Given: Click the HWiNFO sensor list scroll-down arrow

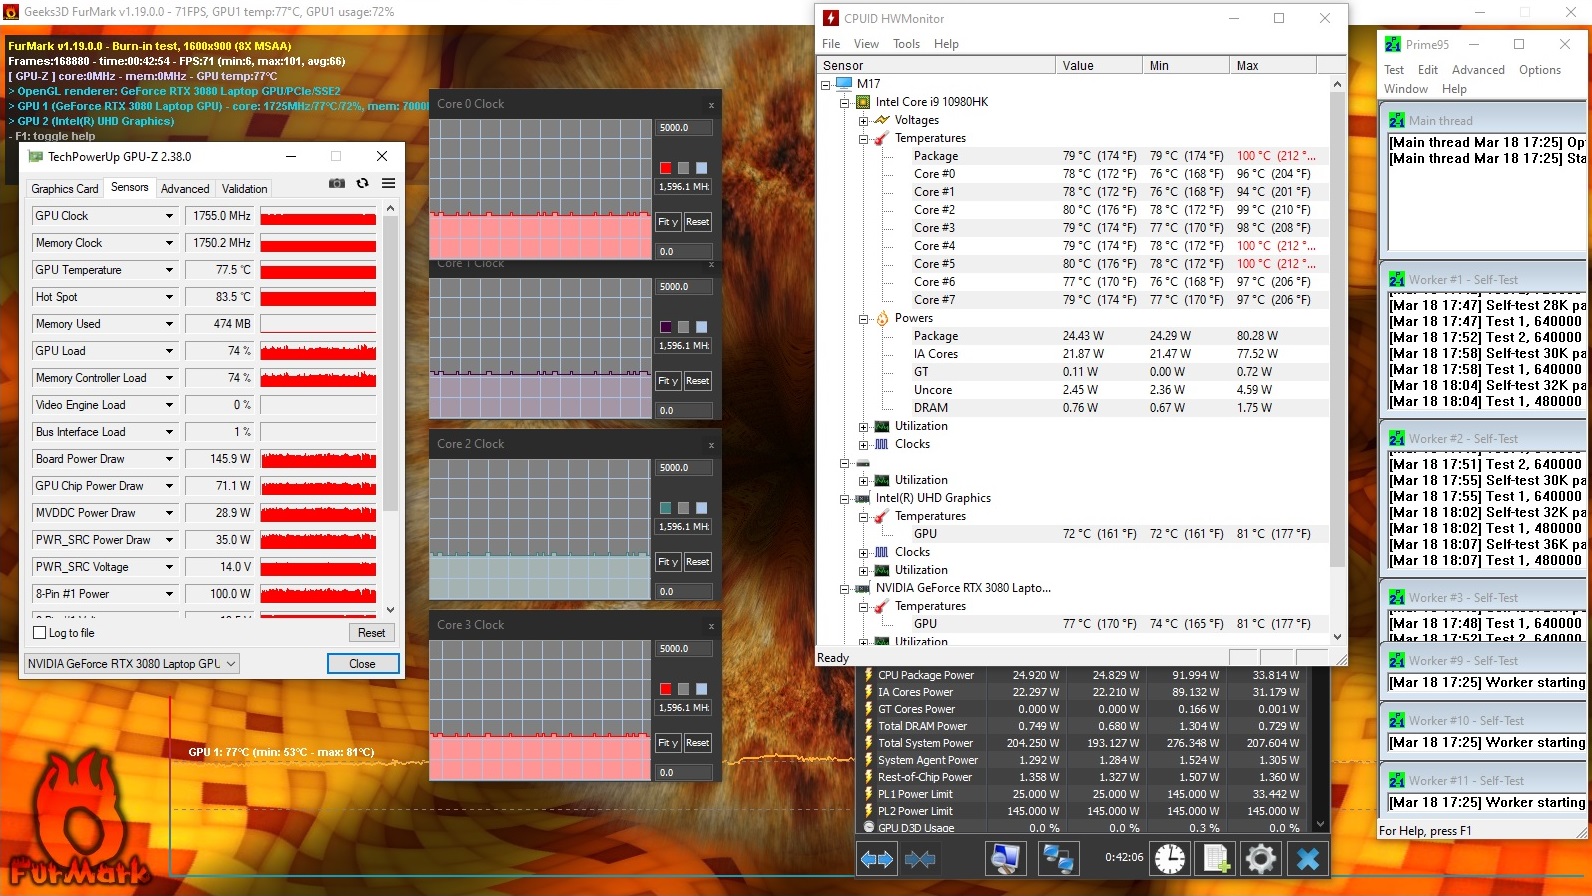Looking at the screenshot, I should (1321, 825).
